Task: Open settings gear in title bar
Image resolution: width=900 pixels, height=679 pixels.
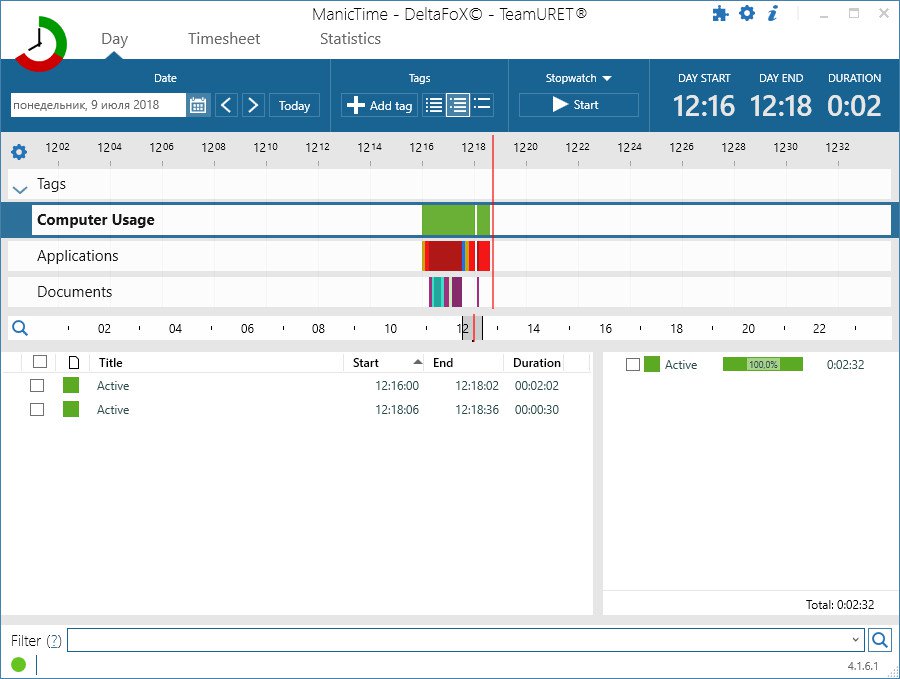Action: coord(747,13)
